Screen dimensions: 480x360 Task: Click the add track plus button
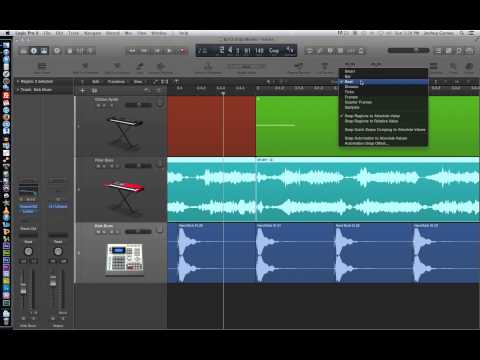click(83, 90)
